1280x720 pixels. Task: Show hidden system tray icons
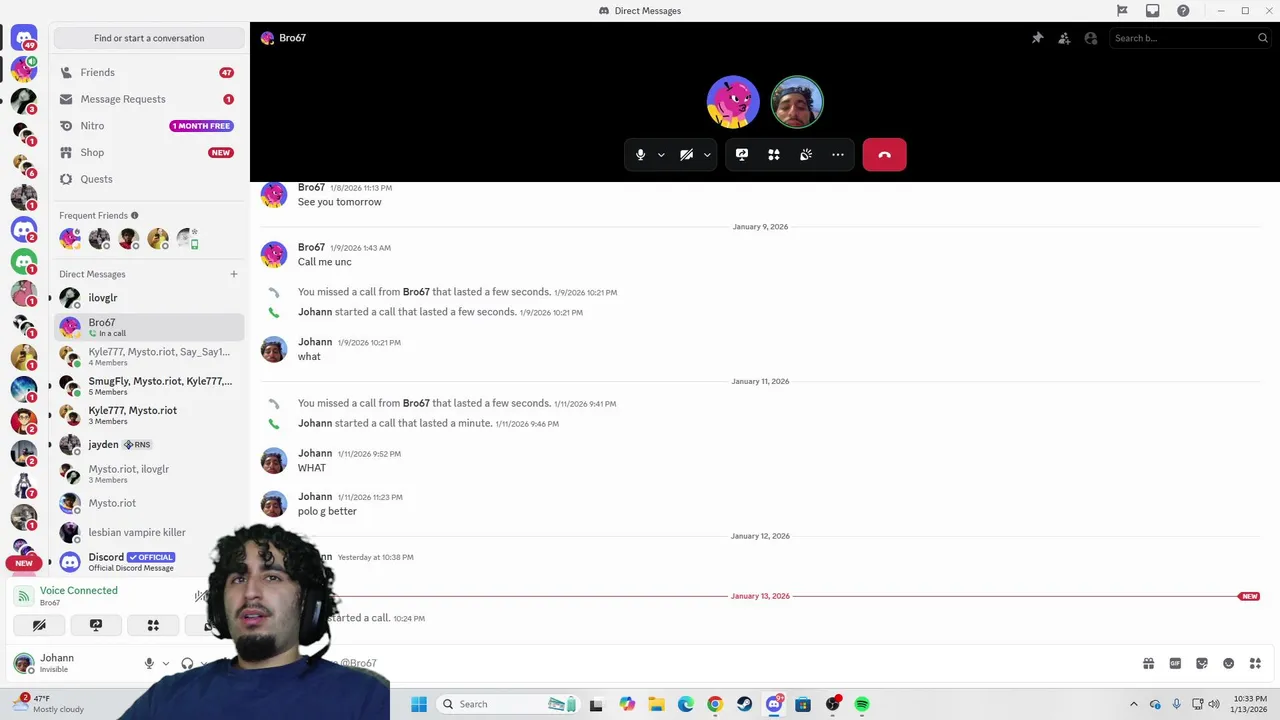pos(1133,704)
